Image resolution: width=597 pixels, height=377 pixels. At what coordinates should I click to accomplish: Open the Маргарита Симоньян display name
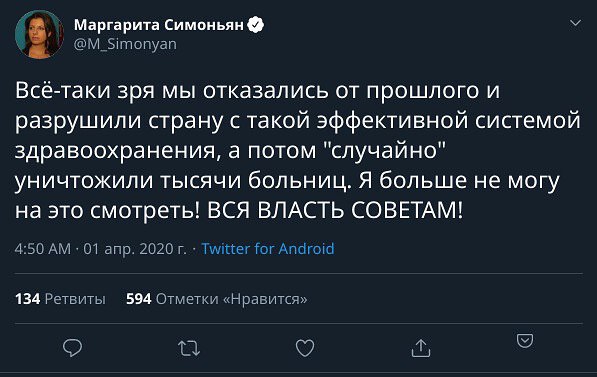[x=159, y=25]
